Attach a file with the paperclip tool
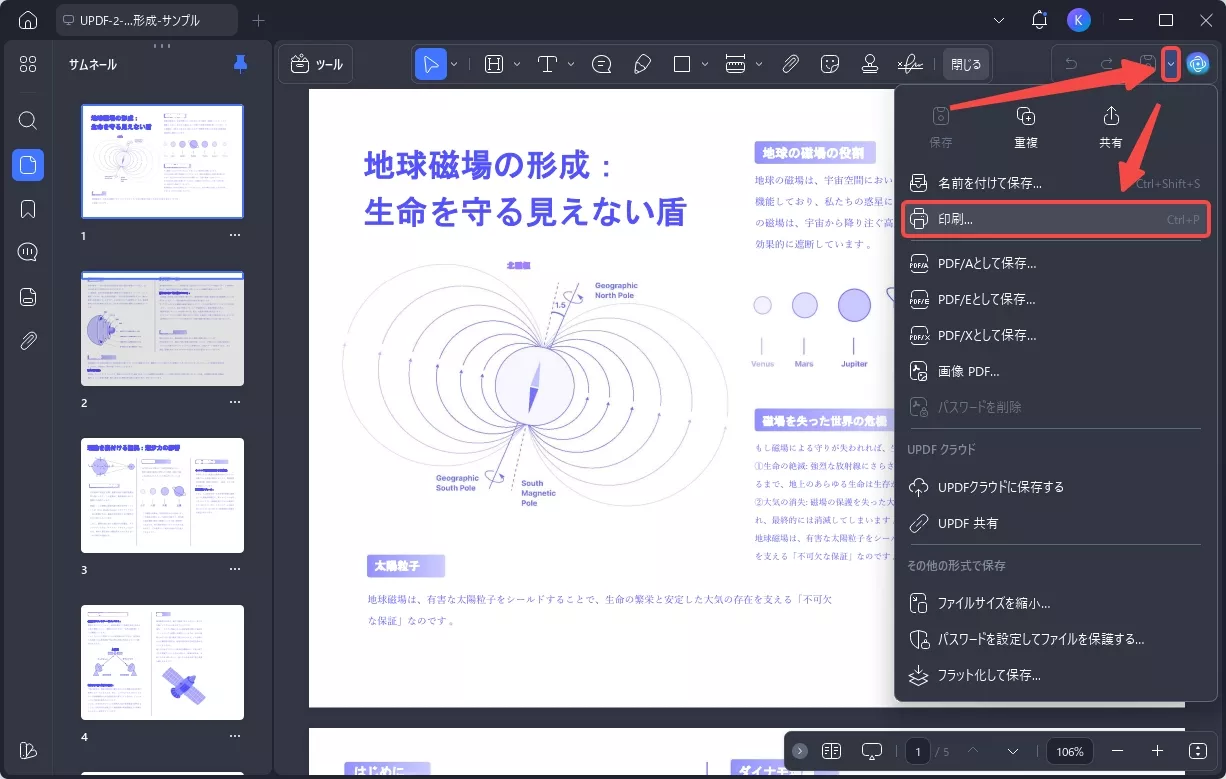Viewport: 1226px width, 779px height. point(790,63)
